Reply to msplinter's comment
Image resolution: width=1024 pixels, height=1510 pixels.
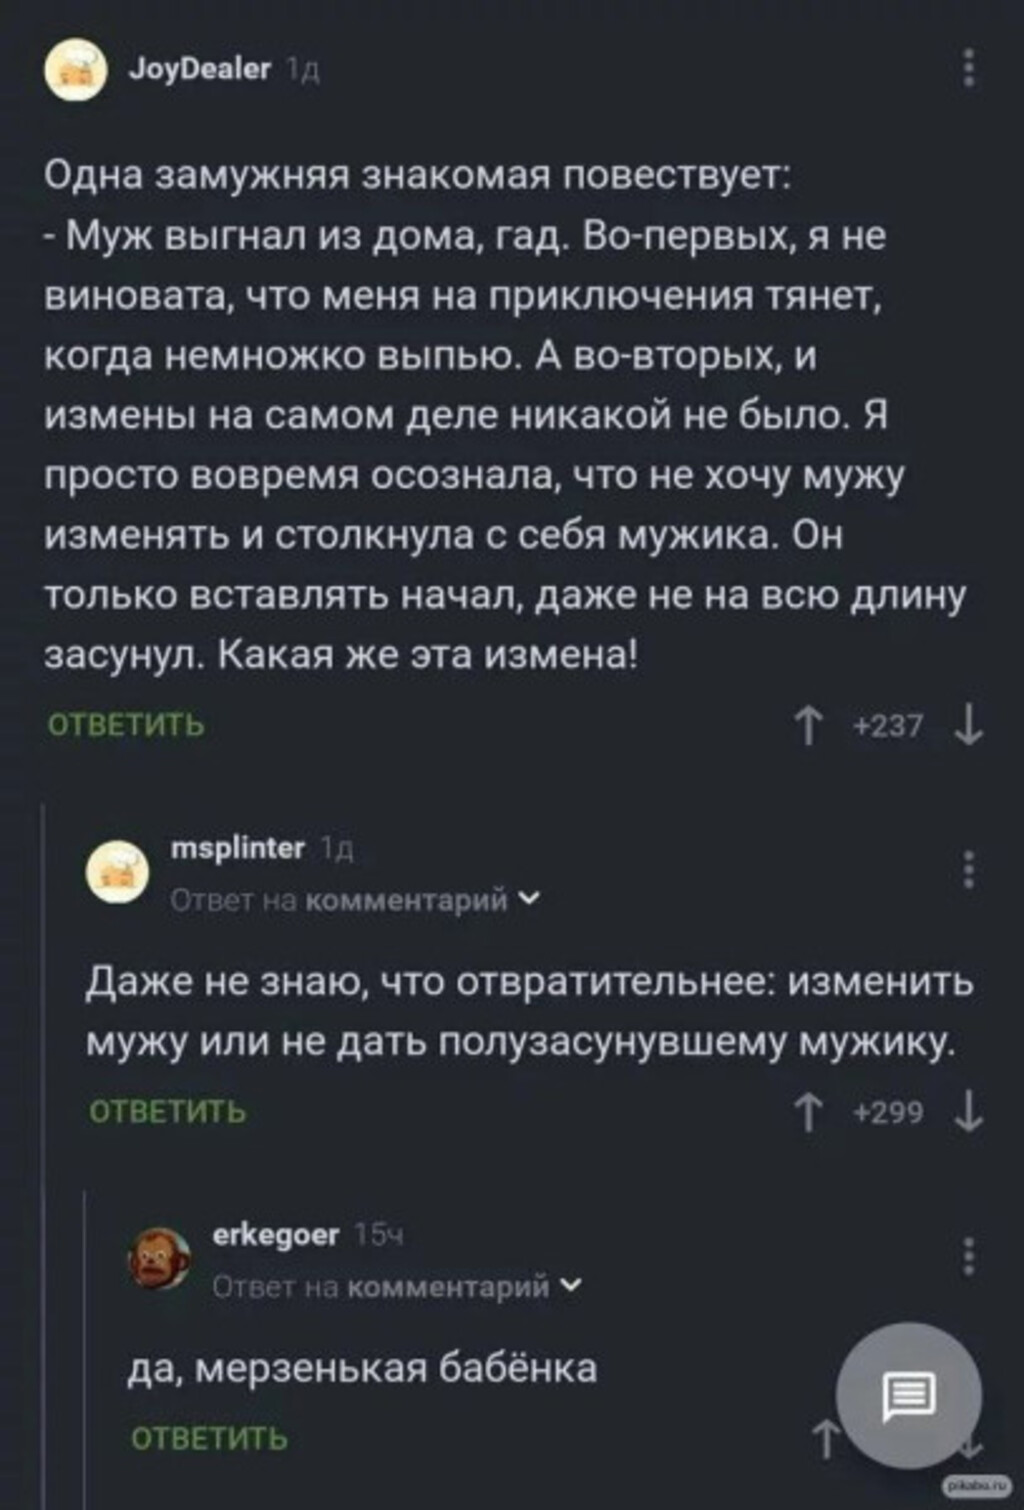pyautogui.click(x=167, y=1111)
